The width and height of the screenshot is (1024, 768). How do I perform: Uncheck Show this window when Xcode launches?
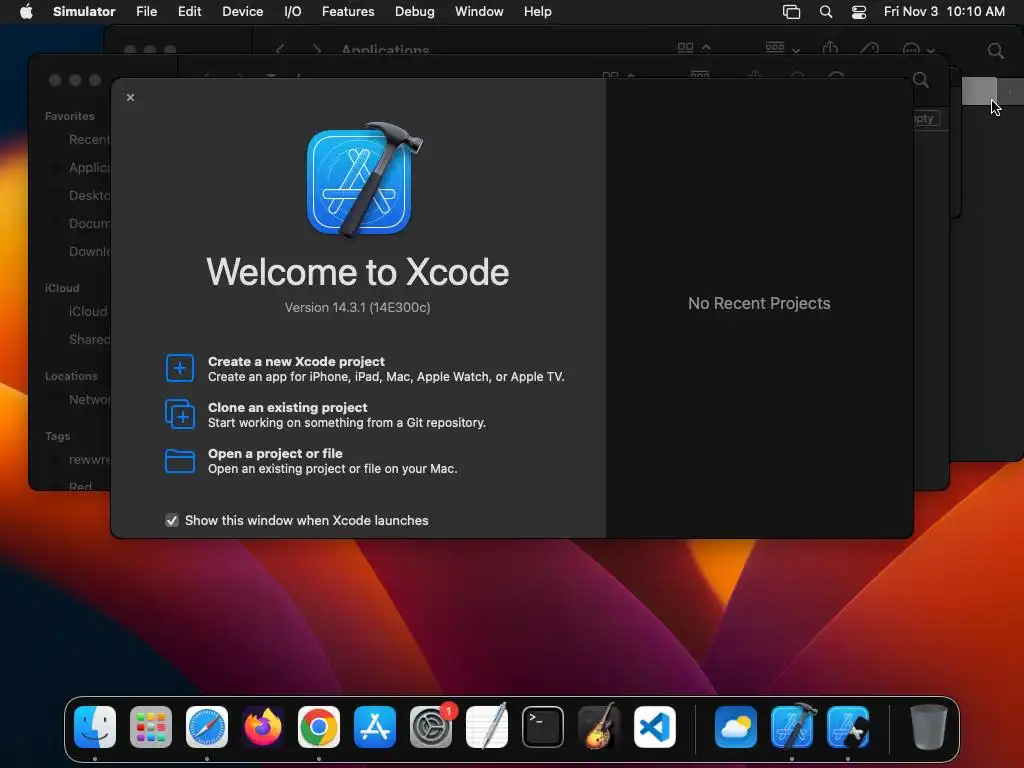[172, 520]
